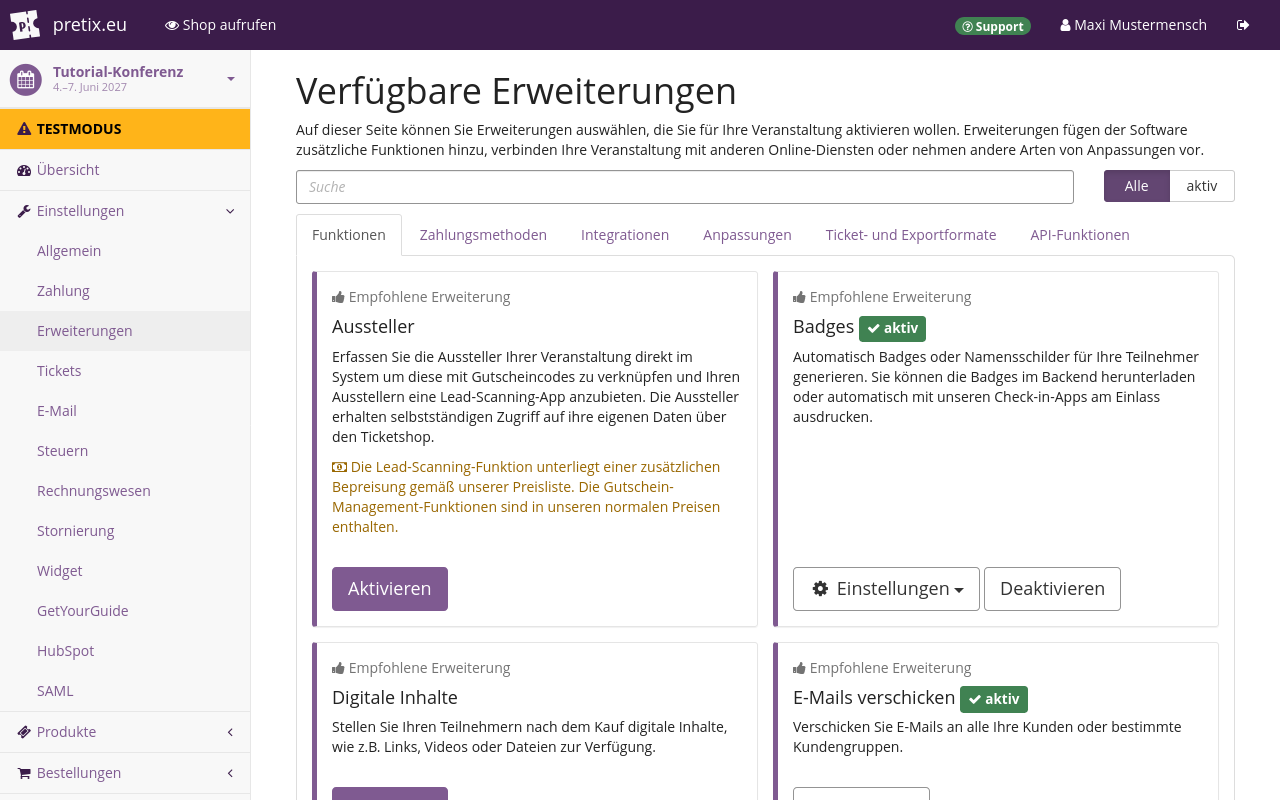The height and width of the screenshot is (800, 1280).
Task: Activate the Aussteller extension
Action: coord(390,589)
